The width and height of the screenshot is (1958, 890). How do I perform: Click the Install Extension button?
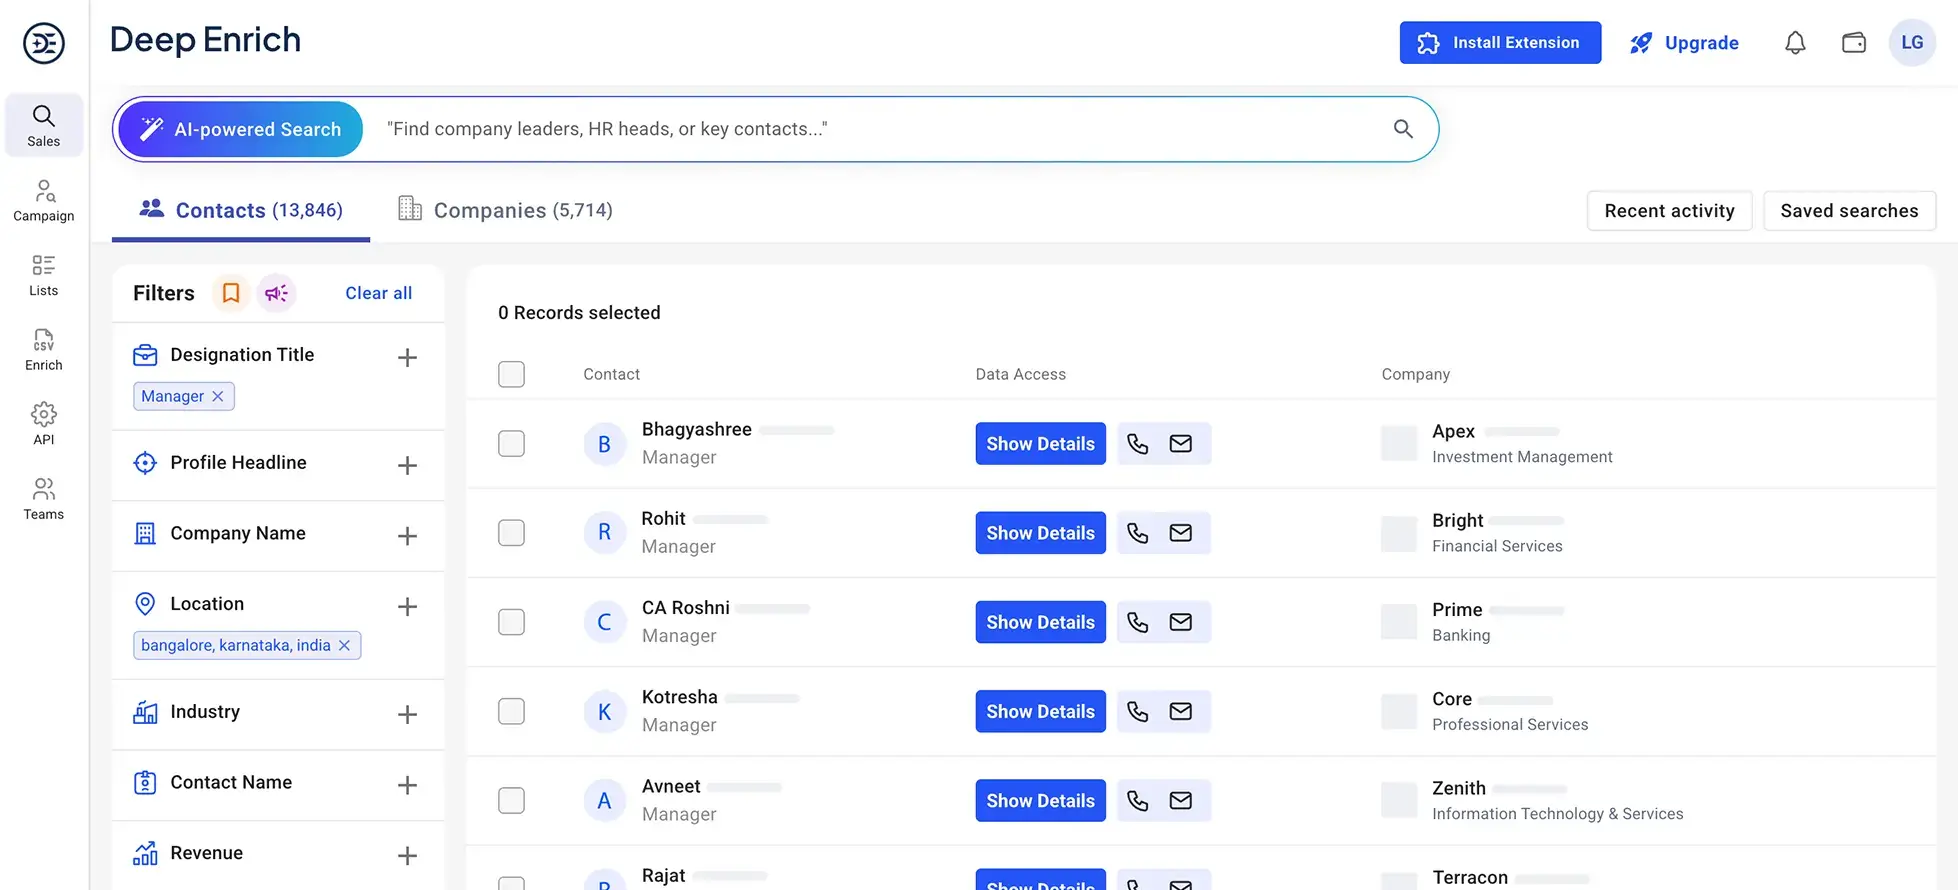pyautogui.click(x=1500, y=42)
